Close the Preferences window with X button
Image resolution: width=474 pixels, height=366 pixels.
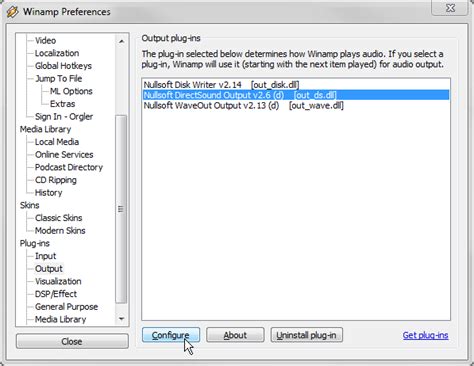tap(450, 8)
